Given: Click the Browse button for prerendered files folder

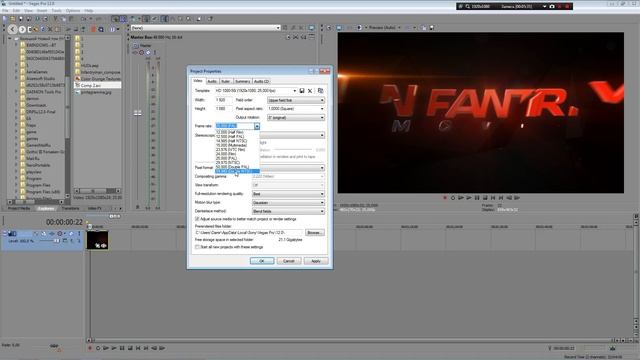Looking at the screenshot, I should (x=314, y=233).
